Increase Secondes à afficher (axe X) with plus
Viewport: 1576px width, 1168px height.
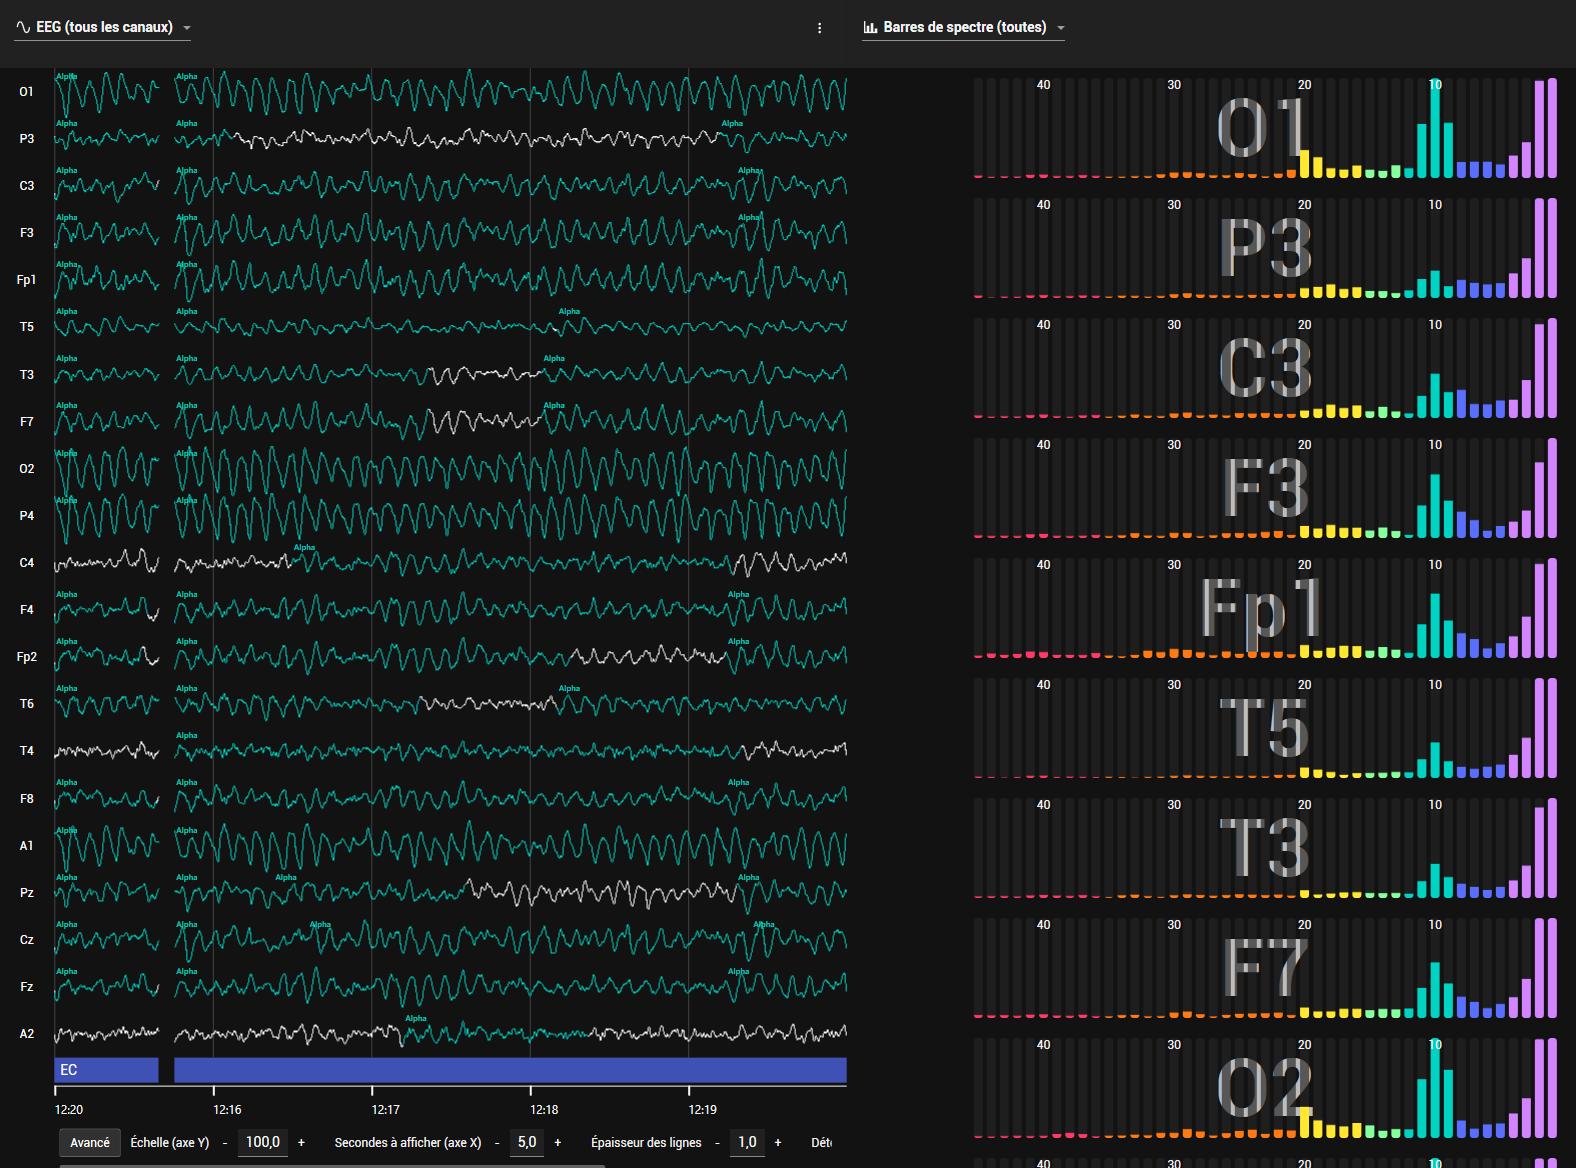click(x=558, y=1142)
